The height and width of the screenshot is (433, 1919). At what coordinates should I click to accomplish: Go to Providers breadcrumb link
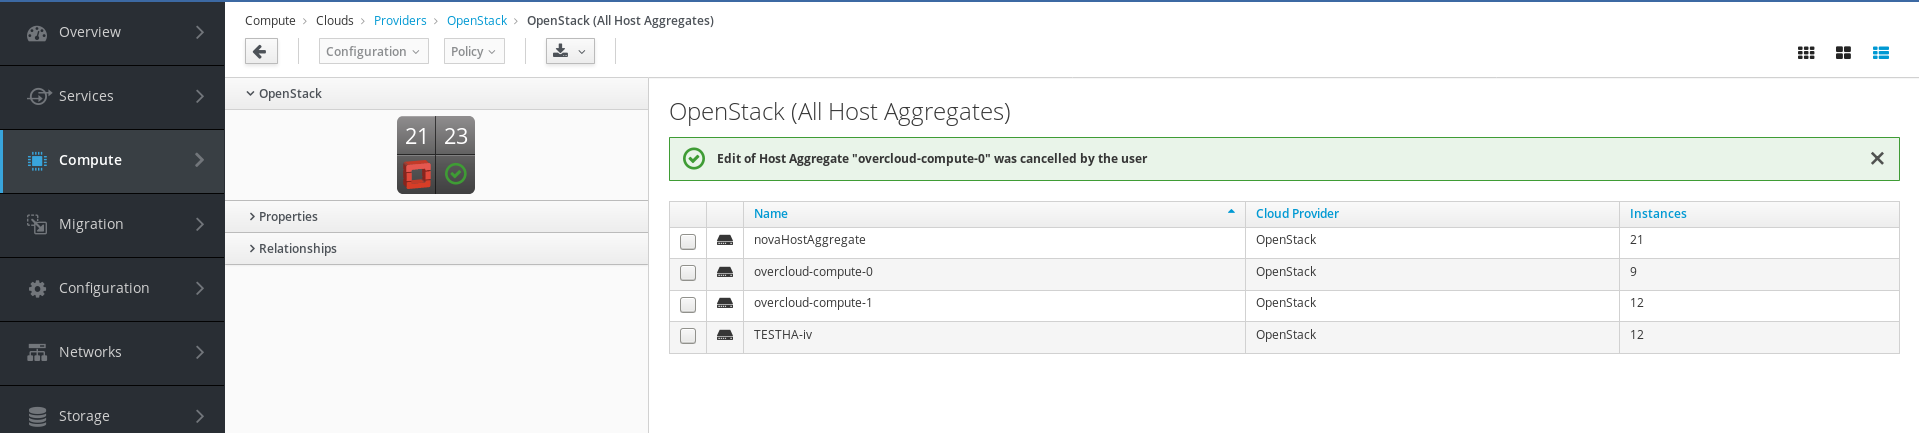click(400, 20)
